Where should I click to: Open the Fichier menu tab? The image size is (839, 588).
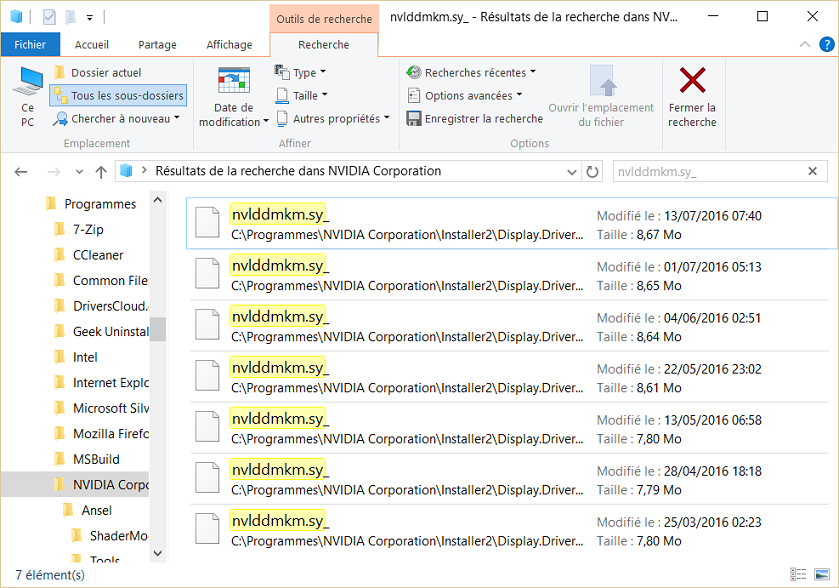click(30, 45)
